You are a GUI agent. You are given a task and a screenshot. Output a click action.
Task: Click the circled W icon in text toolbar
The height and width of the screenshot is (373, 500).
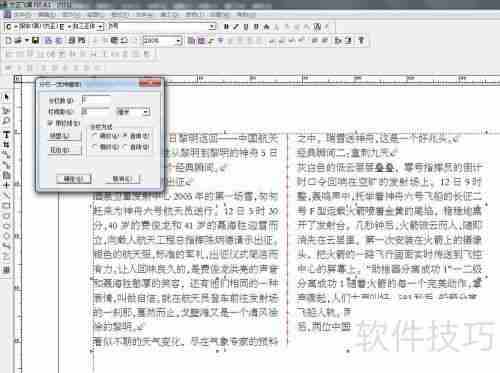pyautogui.click(x=317, y=27)
